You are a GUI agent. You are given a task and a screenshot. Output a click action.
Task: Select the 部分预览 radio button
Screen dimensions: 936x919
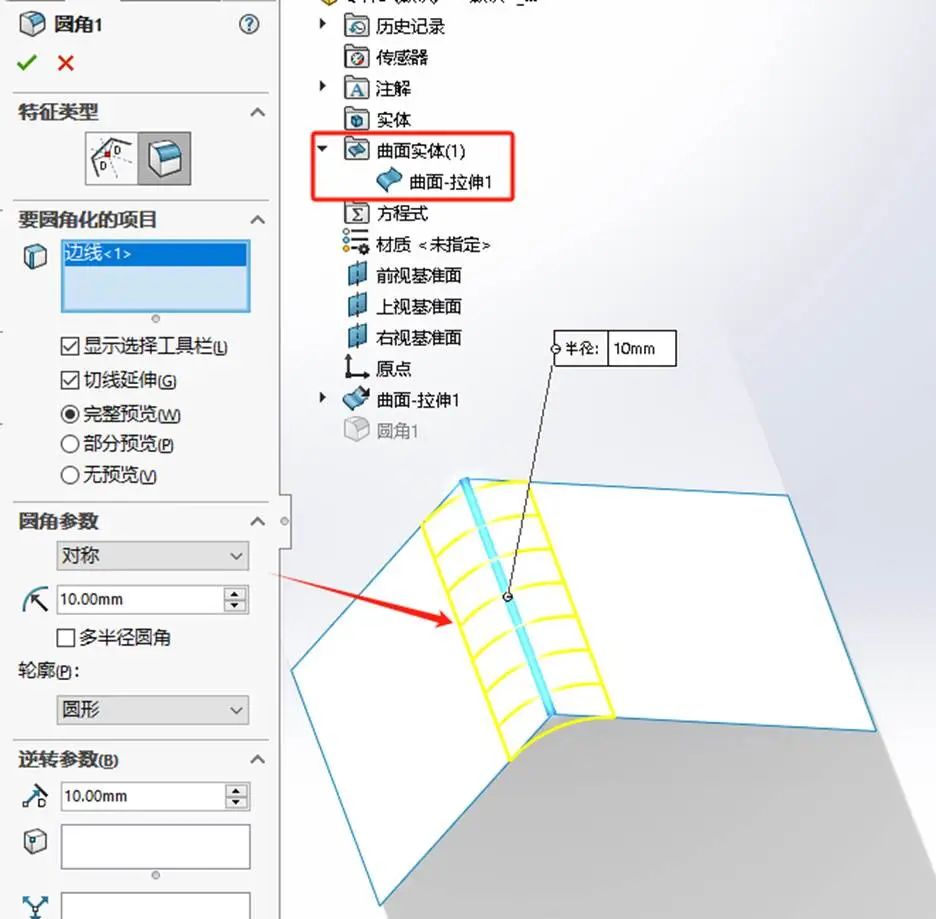(70, 444)
